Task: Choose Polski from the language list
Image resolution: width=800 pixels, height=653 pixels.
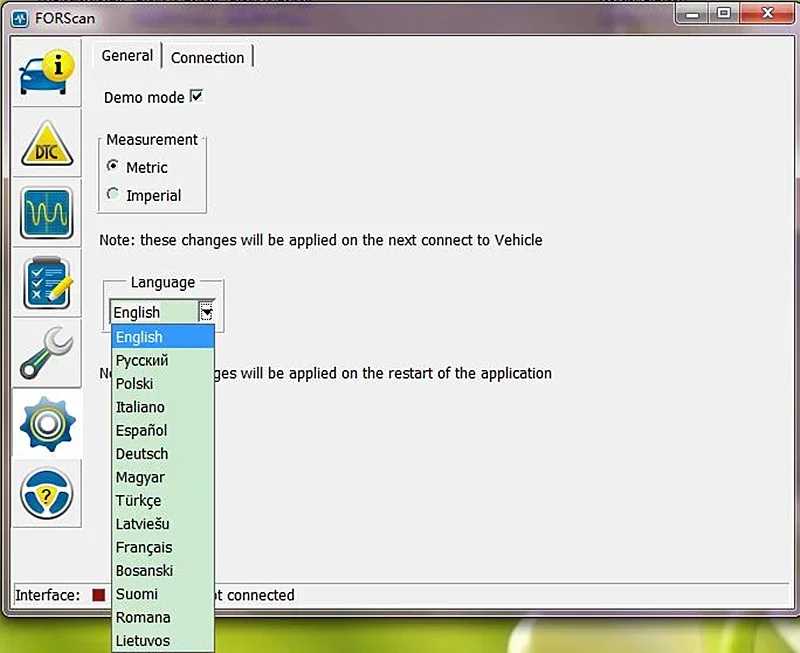Action: click(163, 384)
